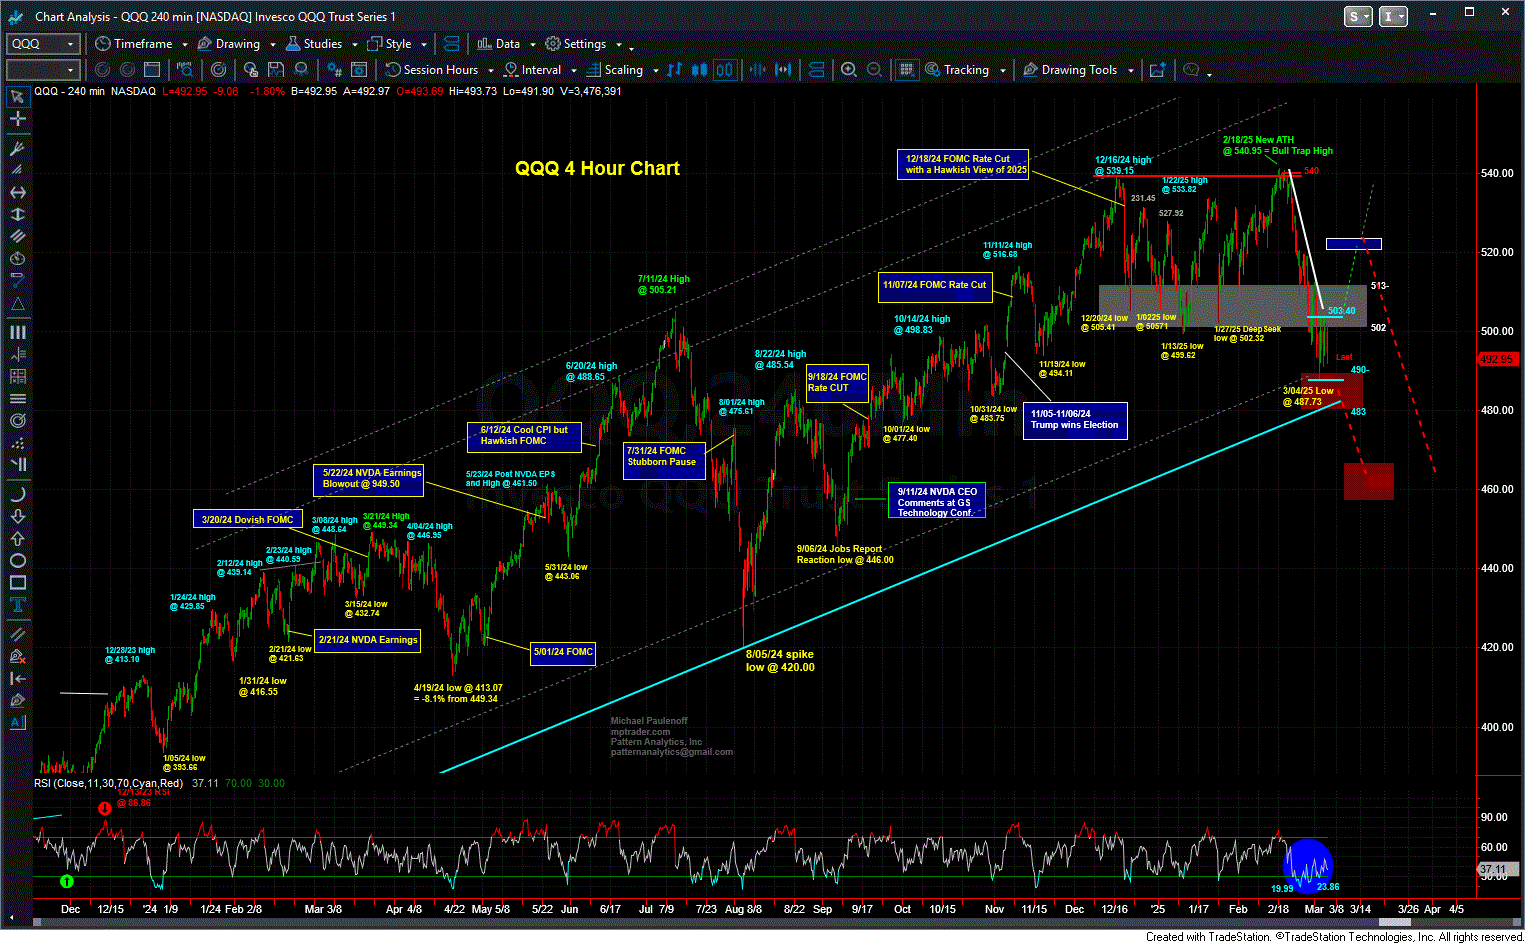Click the delete drawing objects pencil icon

[17, 656]
